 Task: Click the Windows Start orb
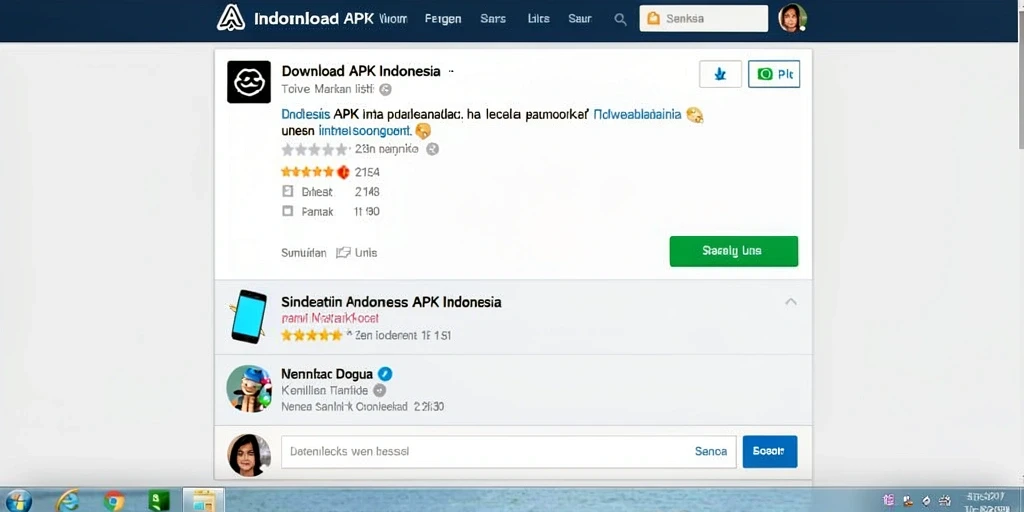pyautogui.click(x=18, y=501)
